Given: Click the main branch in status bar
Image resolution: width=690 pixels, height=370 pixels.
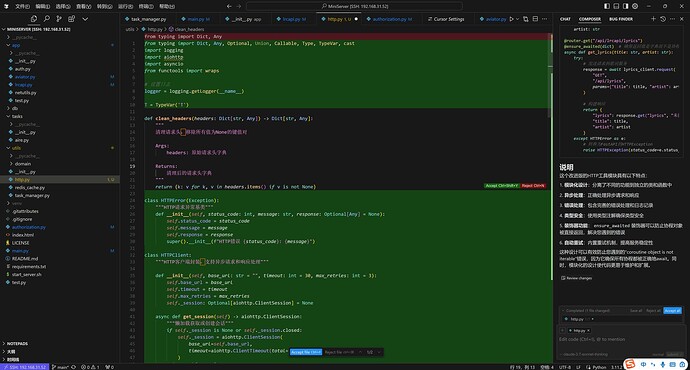Looking at the screenshot, I should 61,367.
